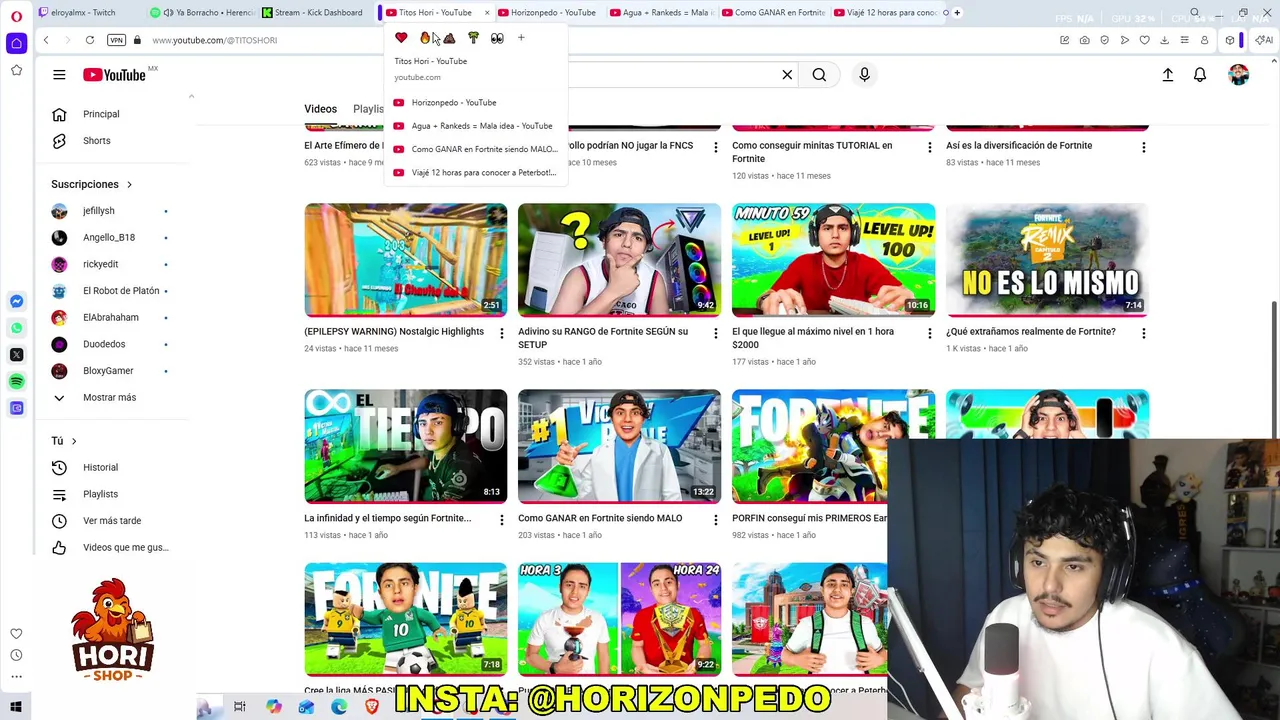Screen dimensions: 1280x720
Task: Open 'Ver más tarde' in sidebar
Action: coord(112,521)
